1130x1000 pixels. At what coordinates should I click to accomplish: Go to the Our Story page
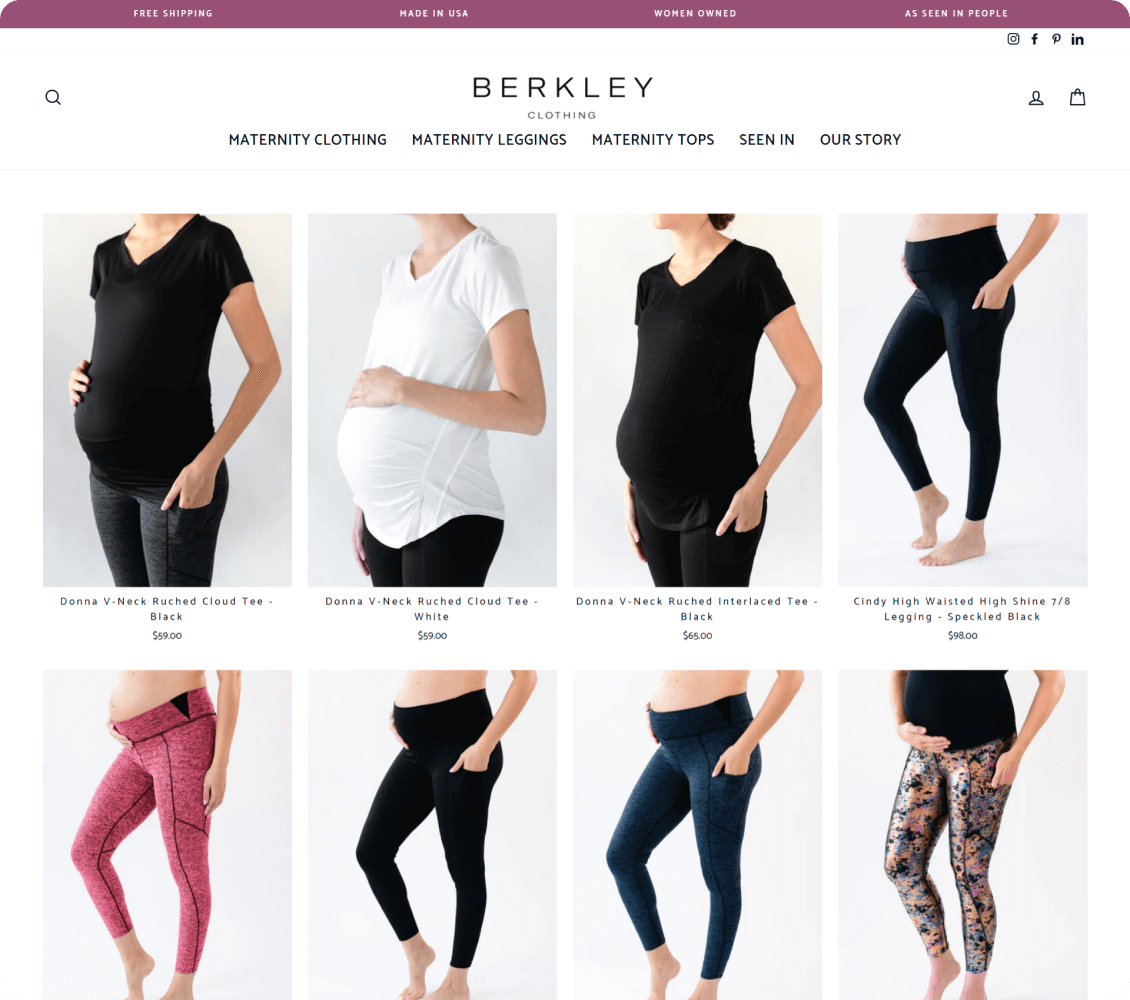(860, 140)
